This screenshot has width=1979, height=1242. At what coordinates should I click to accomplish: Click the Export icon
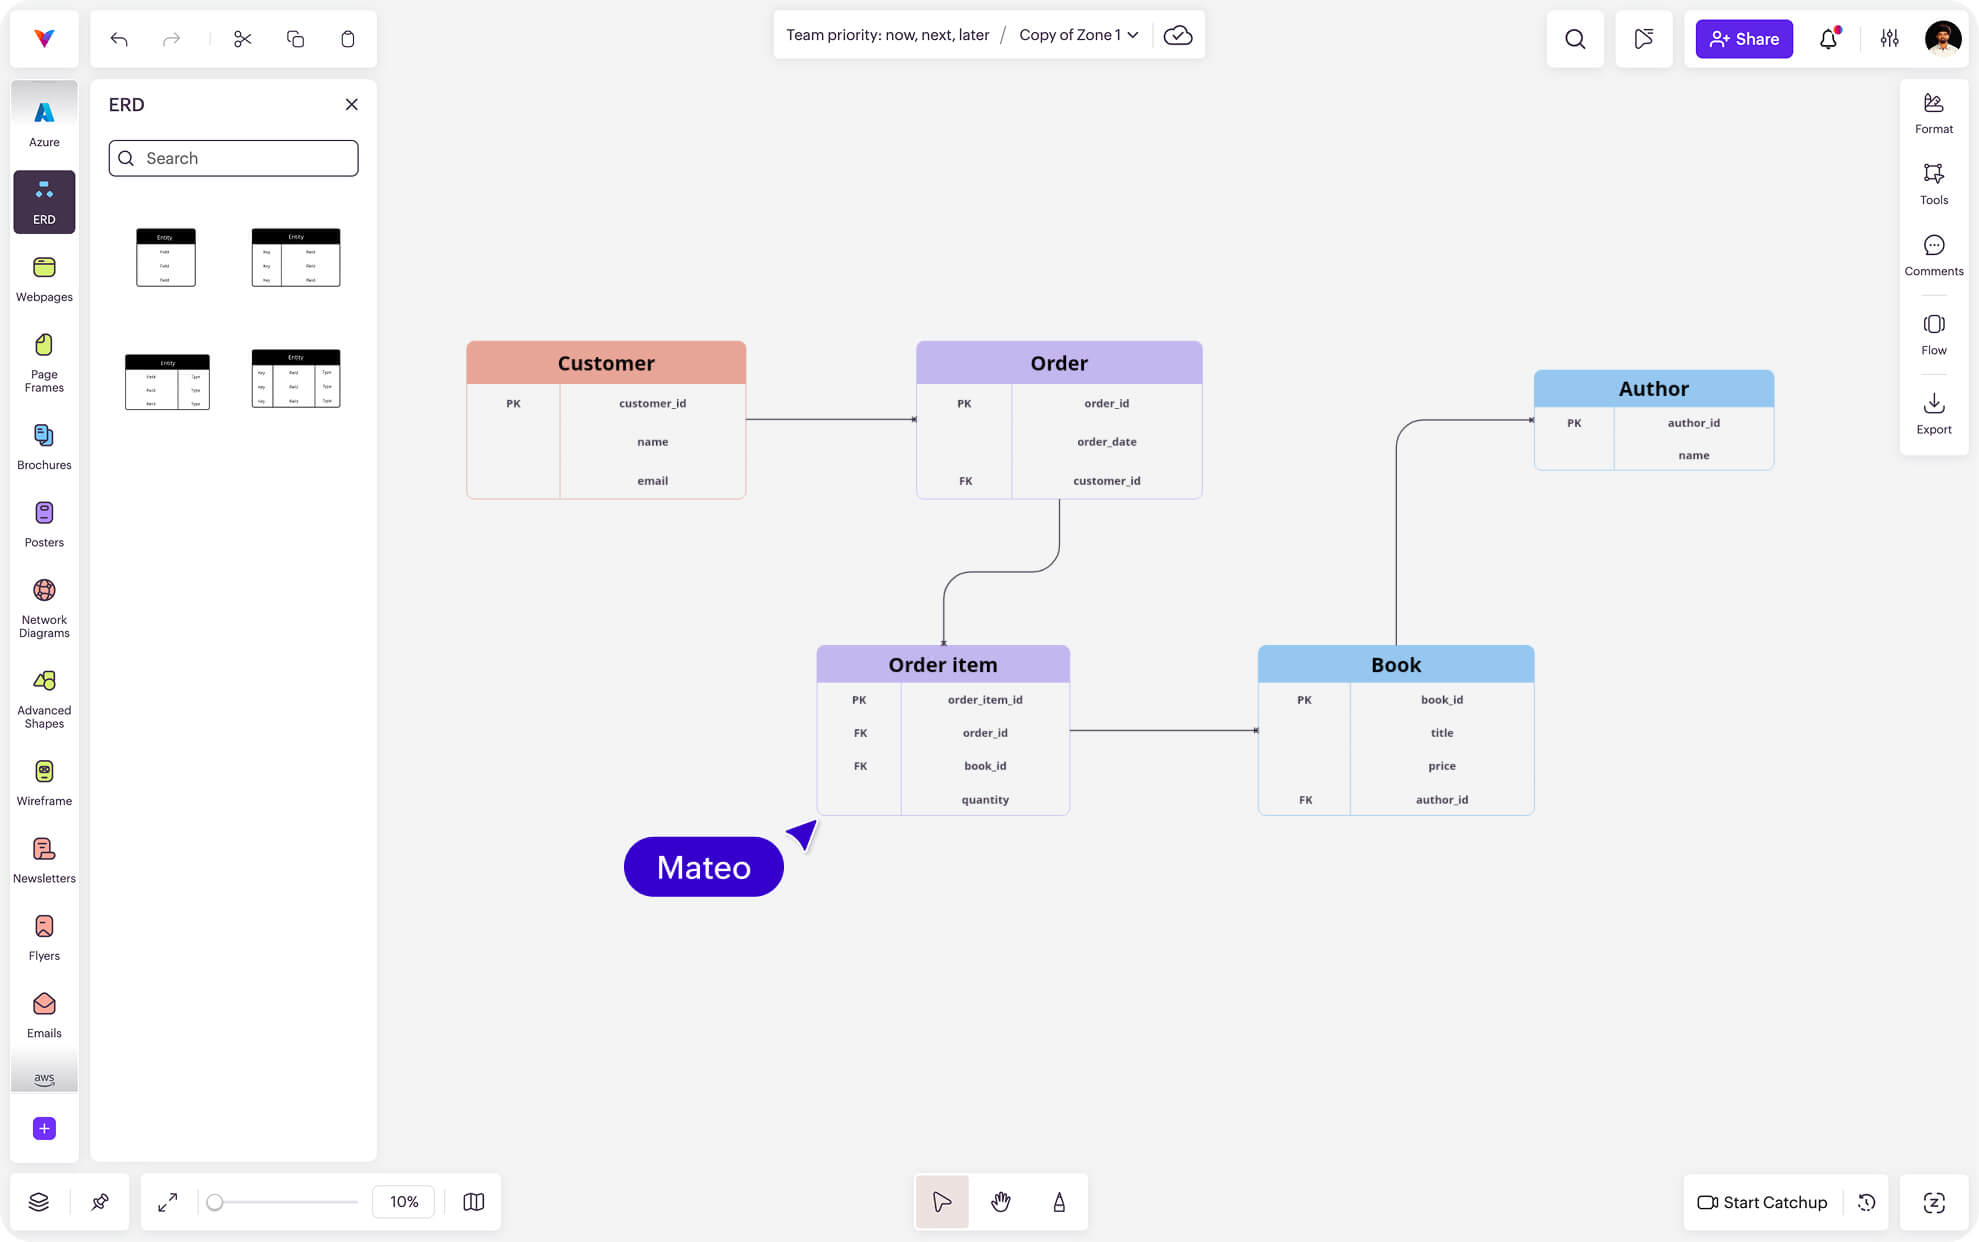pos(1933,413)
